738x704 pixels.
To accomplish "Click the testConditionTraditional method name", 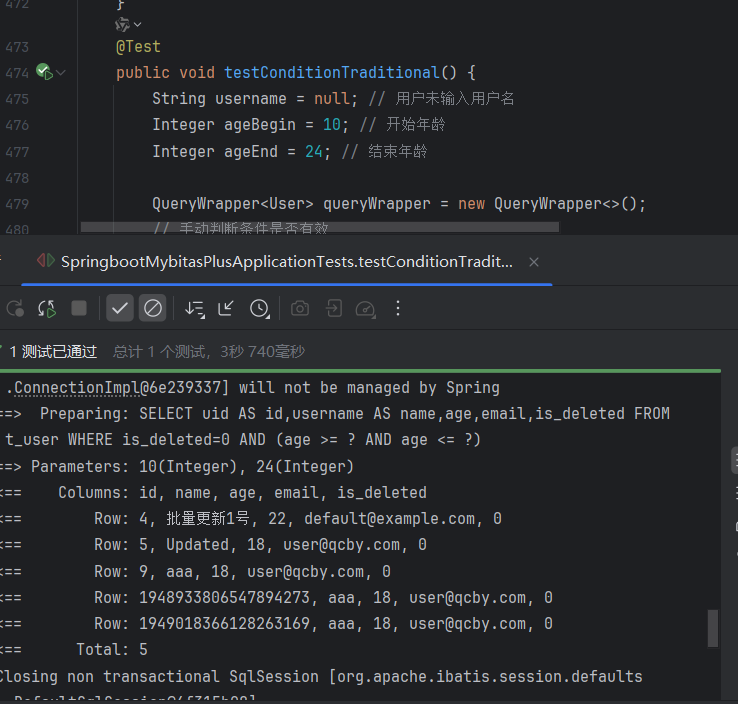I will [331, 72].
